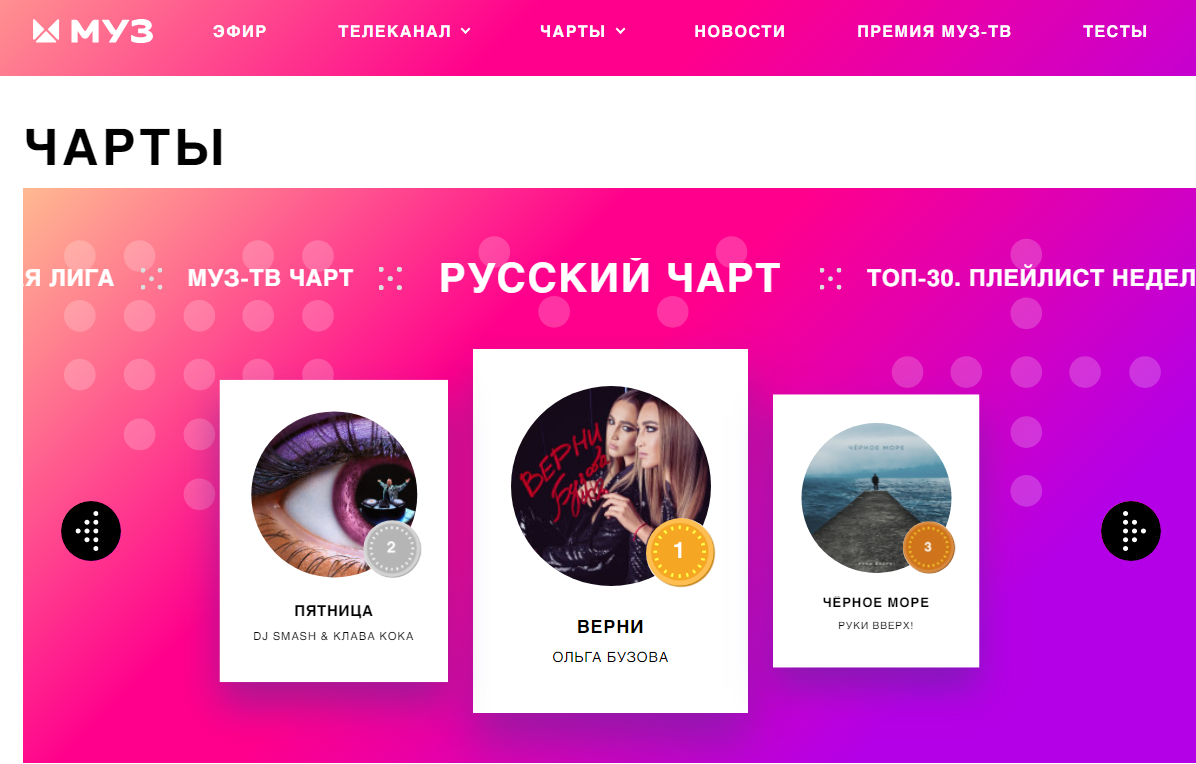Click the МУЗ logo icon
Image resolution: width=1196 pixels, height=764 pixels.
click(x=46, y=31)
